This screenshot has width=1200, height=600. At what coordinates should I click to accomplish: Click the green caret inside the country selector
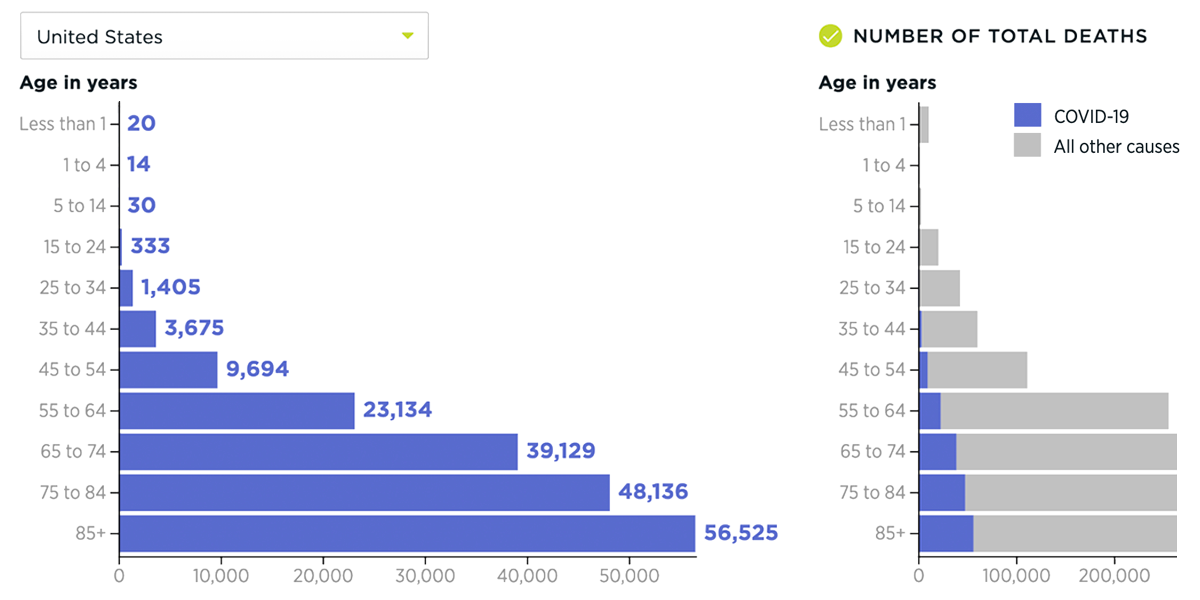tap(408, 34)
